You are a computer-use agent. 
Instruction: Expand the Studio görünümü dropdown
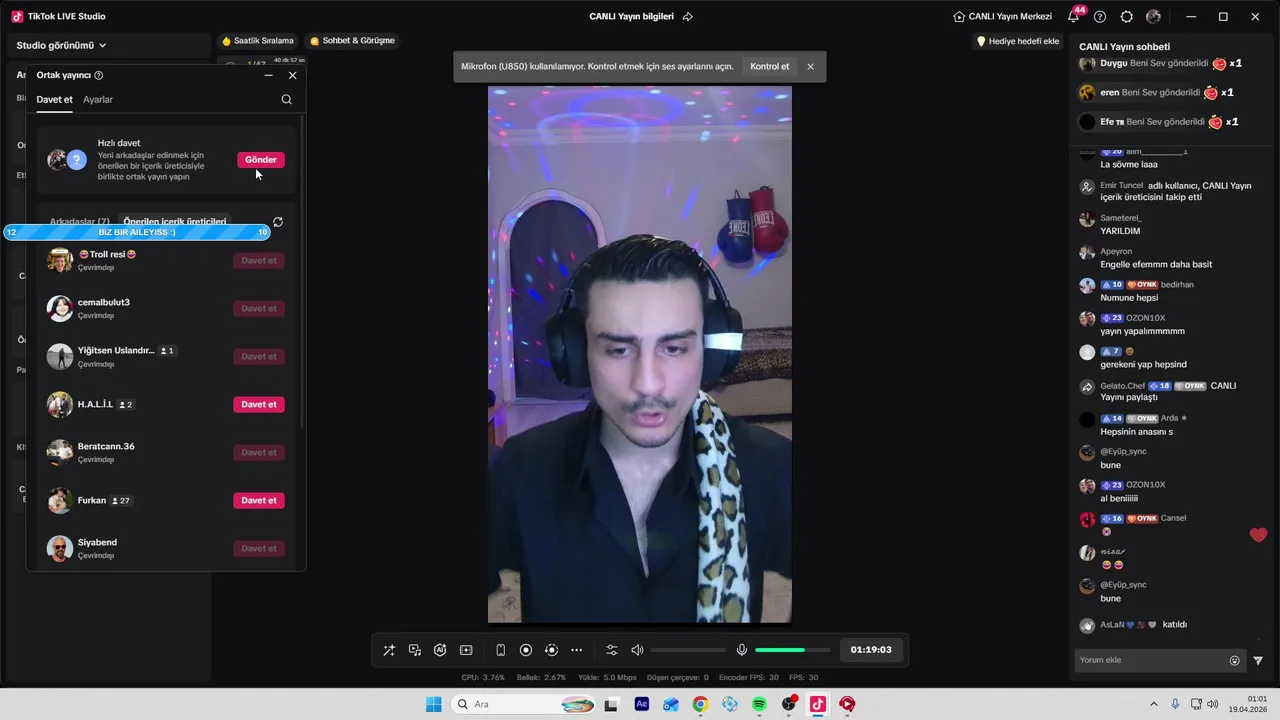coord(61,45)
